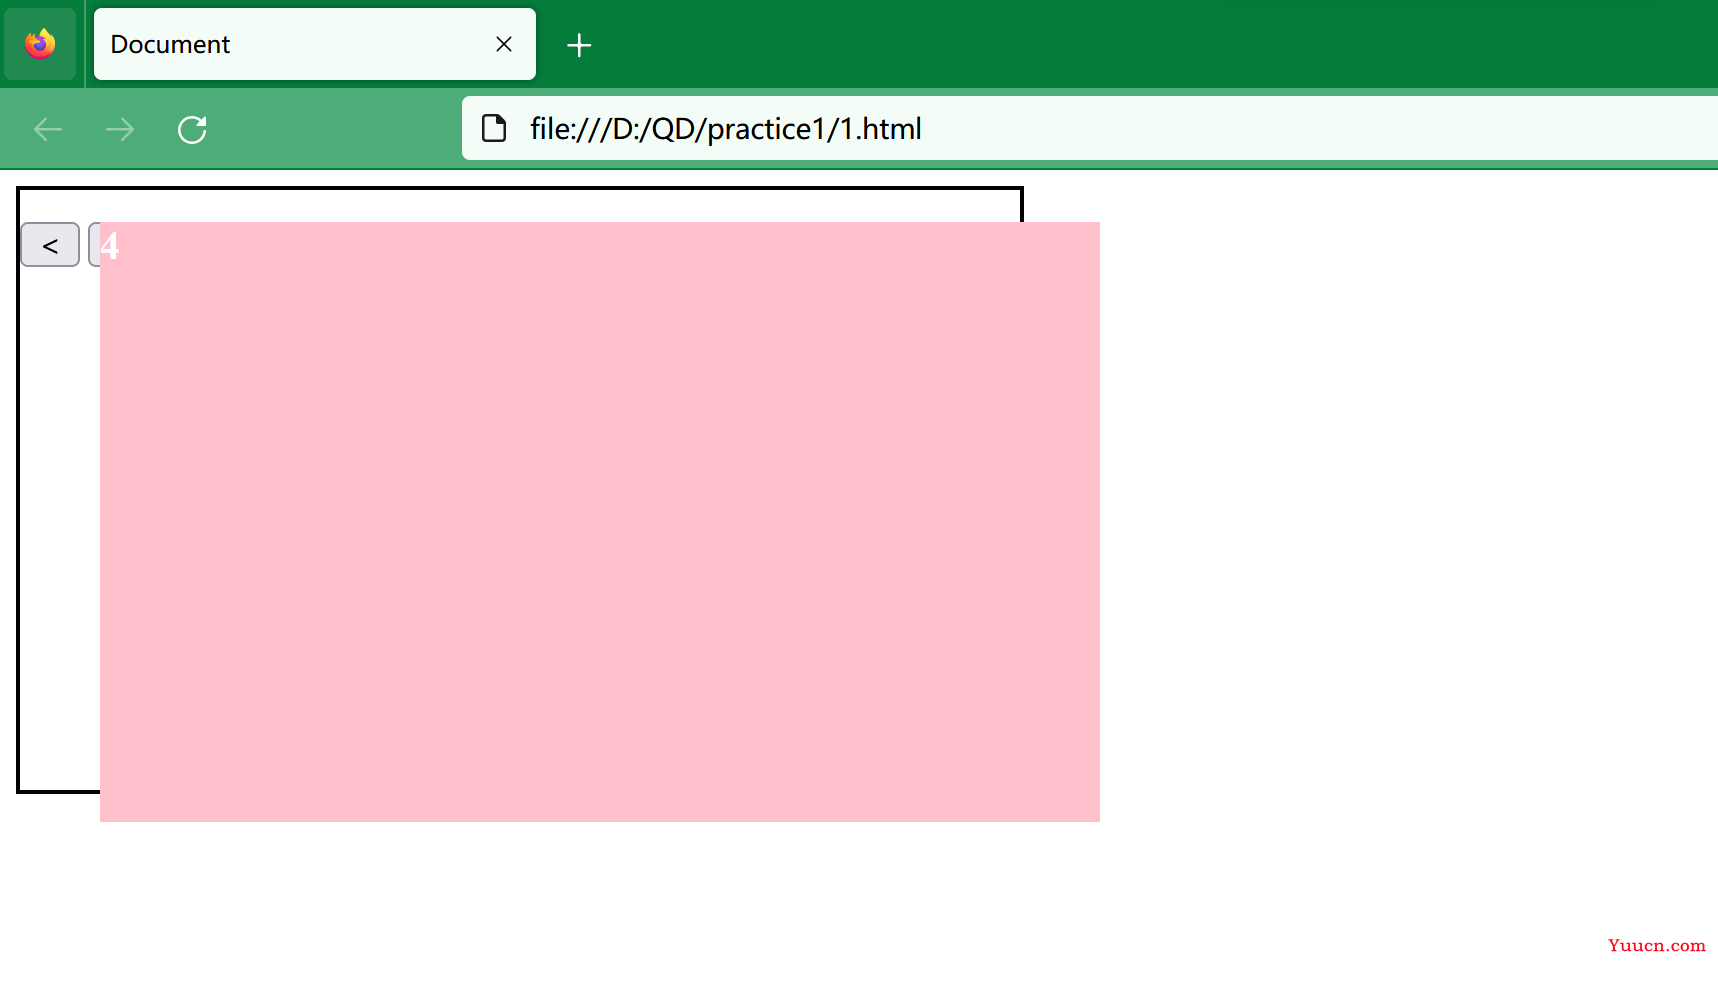Click the pink slide numbered 4

(600, 522)
